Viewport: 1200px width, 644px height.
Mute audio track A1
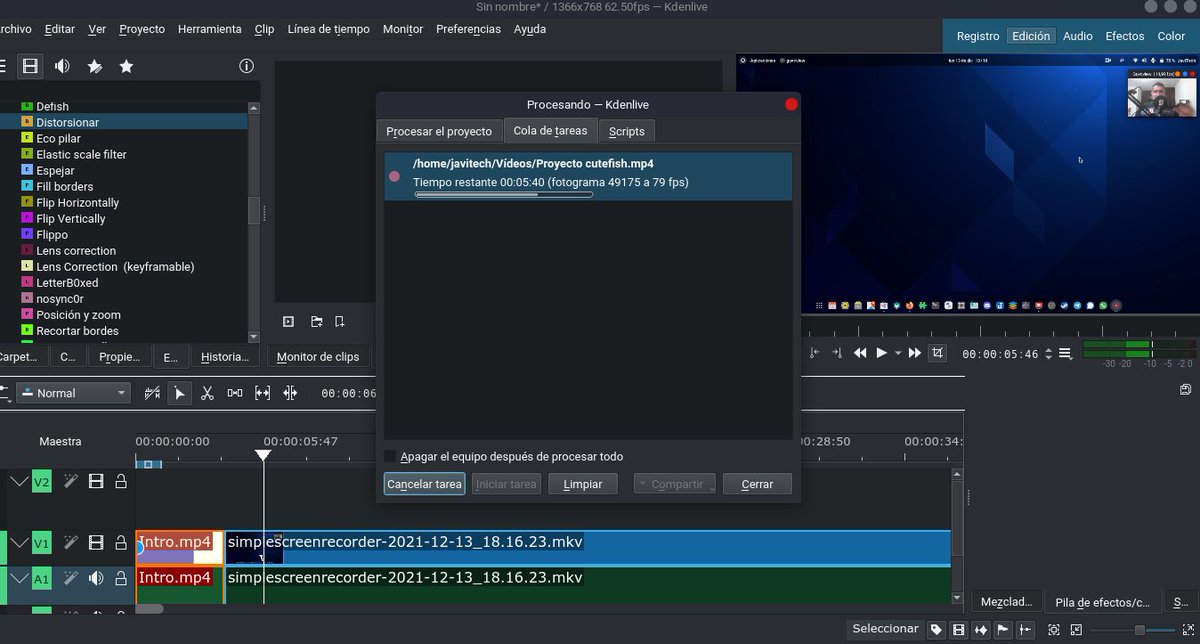[96, 578]
